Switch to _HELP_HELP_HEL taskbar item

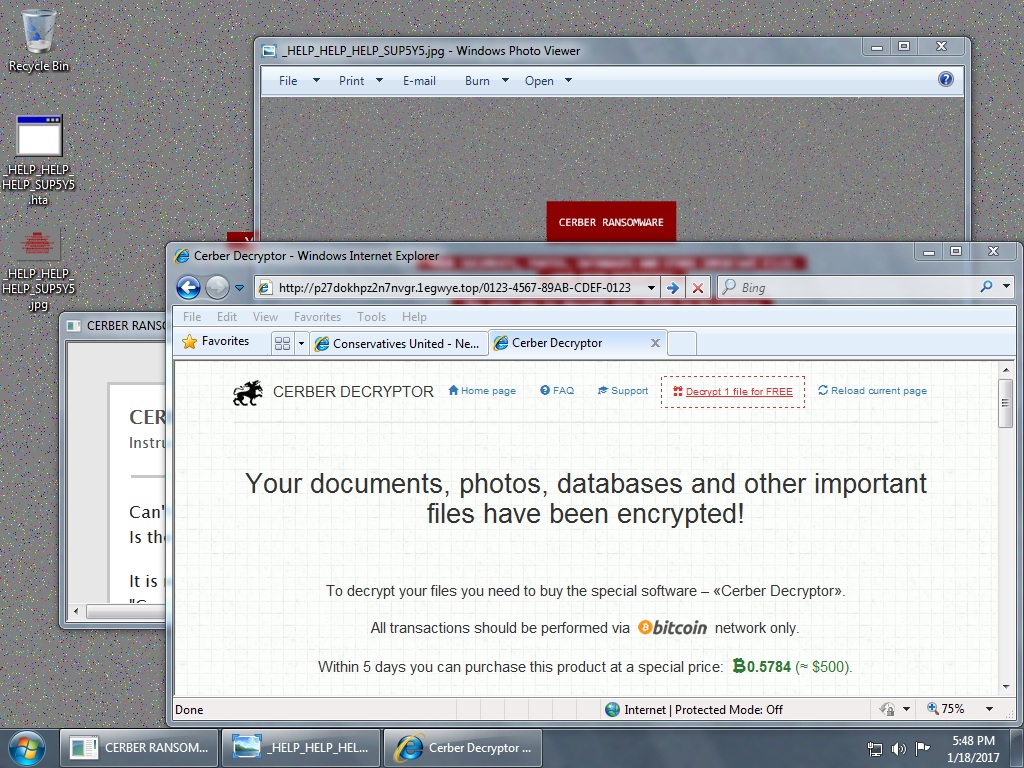[x=300, y=748]
